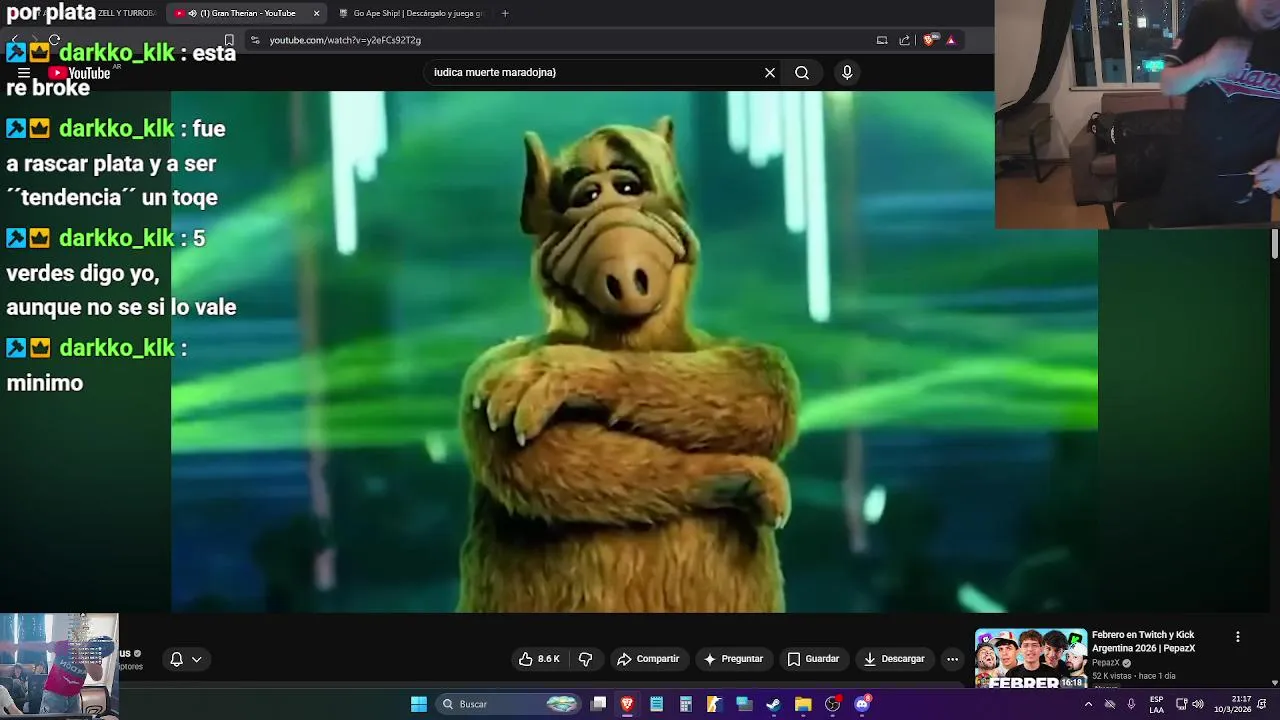1280x720 pixels.
Task: Open the notification bell dropdown
Action: 186,659
